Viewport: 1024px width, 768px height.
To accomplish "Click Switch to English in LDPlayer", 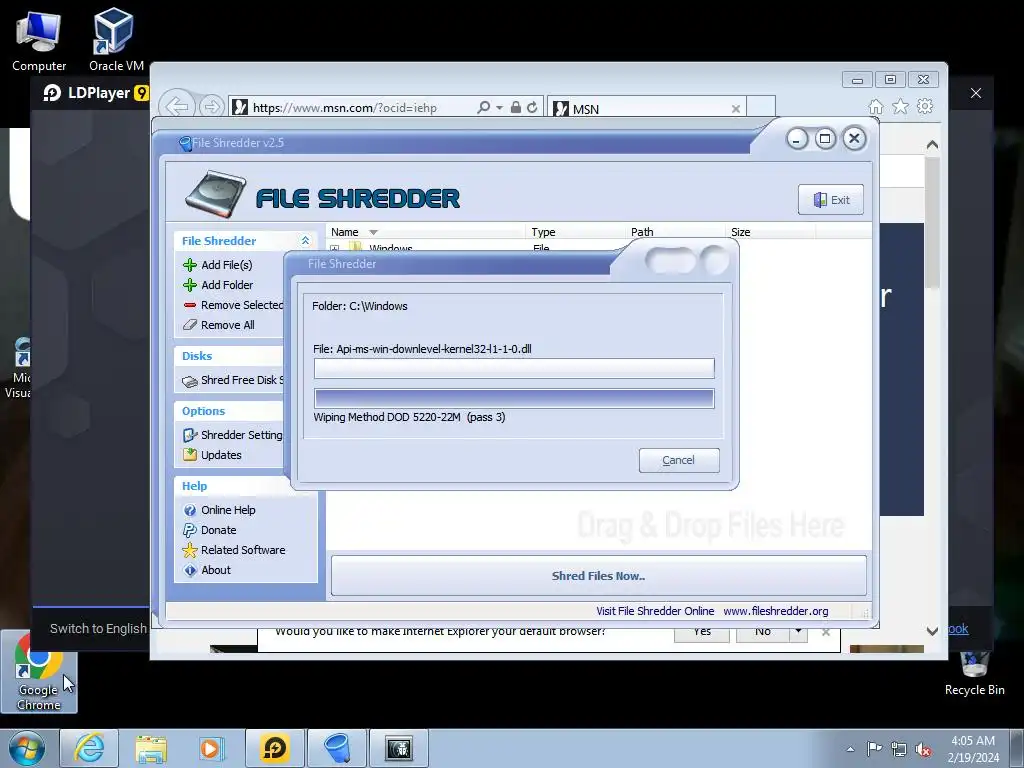I will tap(99, 629).
